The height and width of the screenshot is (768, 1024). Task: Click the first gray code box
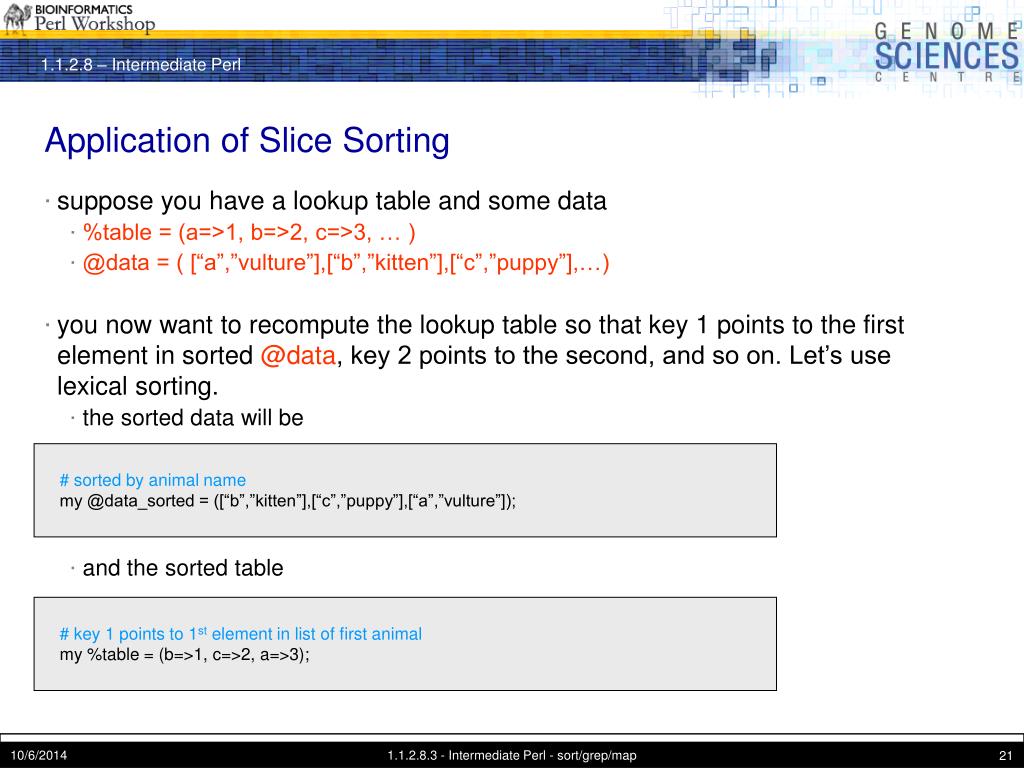405,490
